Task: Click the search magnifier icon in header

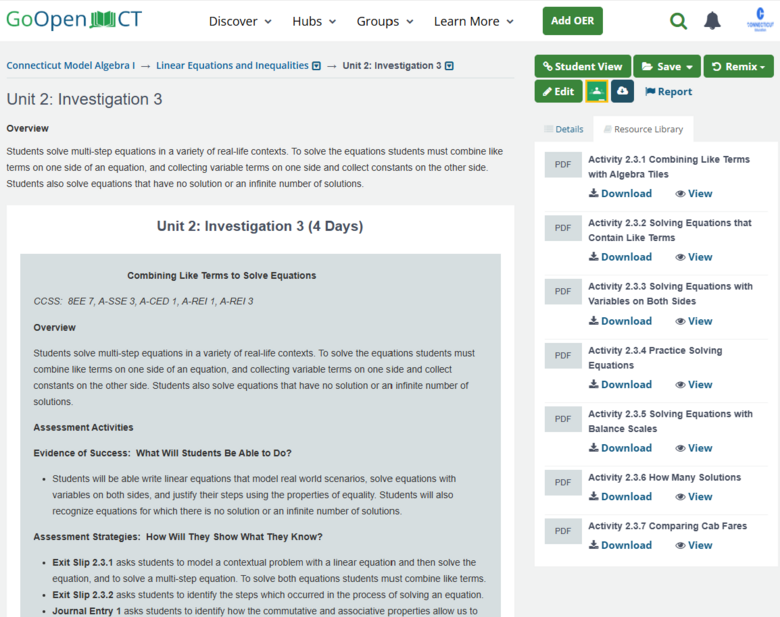Action: 679,21
